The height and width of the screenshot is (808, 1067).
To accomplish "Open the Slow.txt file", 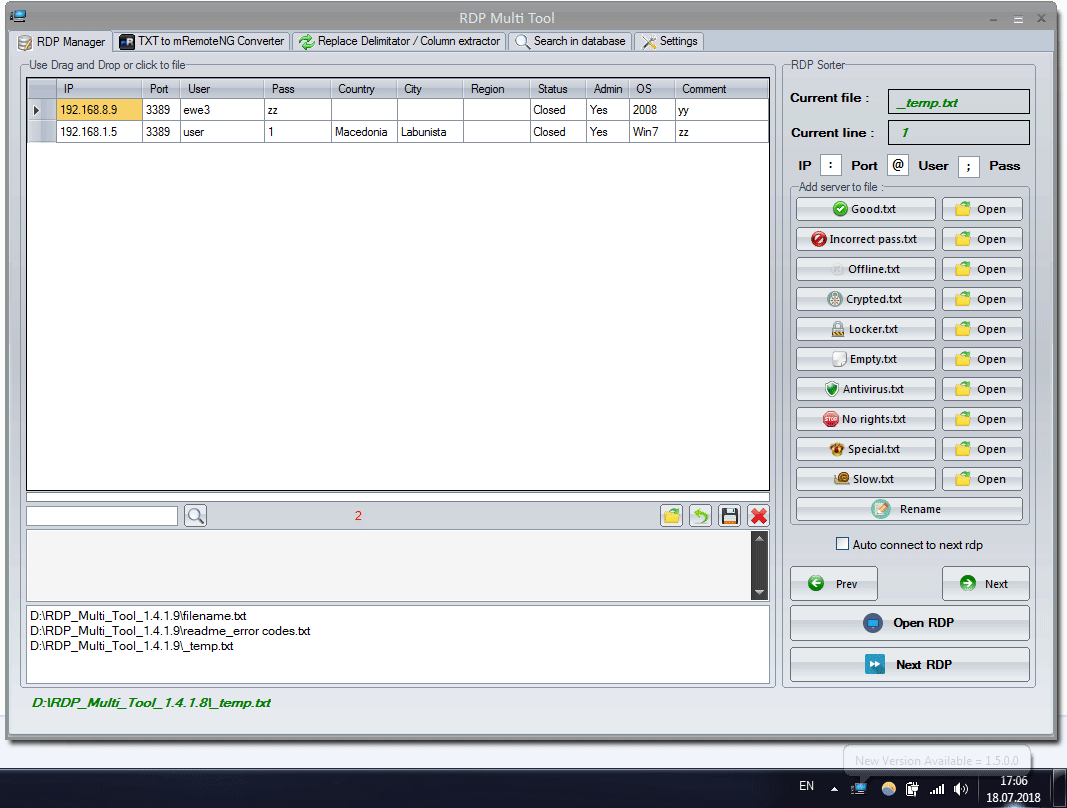I will click(x=982, y=479).
